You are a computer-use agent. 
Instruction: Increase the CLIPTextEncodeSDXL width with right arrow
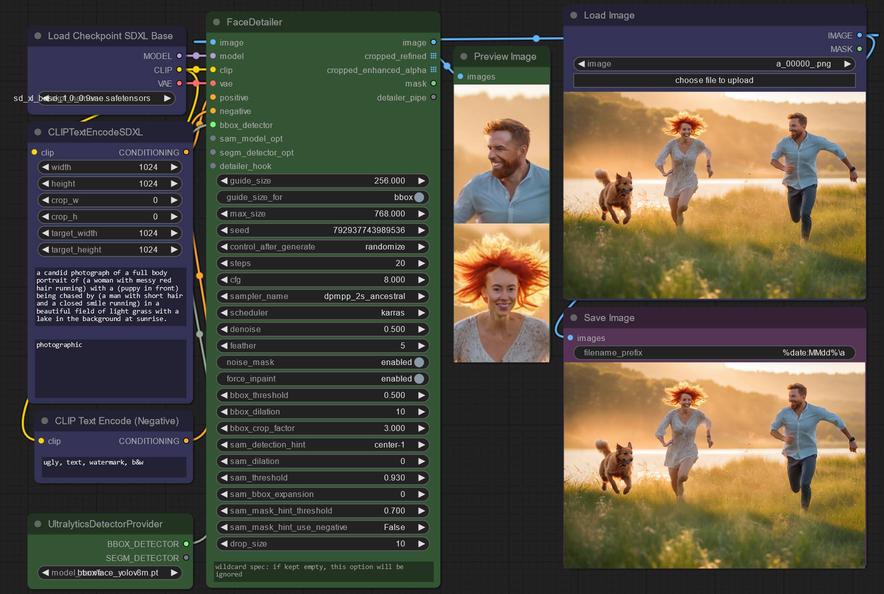pyautogui.click(x=174, y=167)
